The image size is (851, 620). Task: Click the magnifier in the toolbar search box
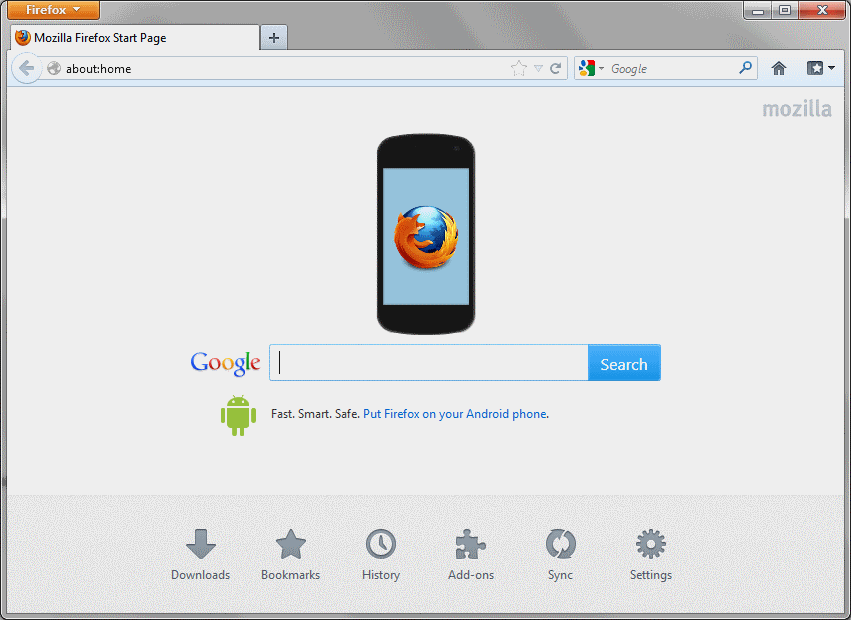point(746,68)
